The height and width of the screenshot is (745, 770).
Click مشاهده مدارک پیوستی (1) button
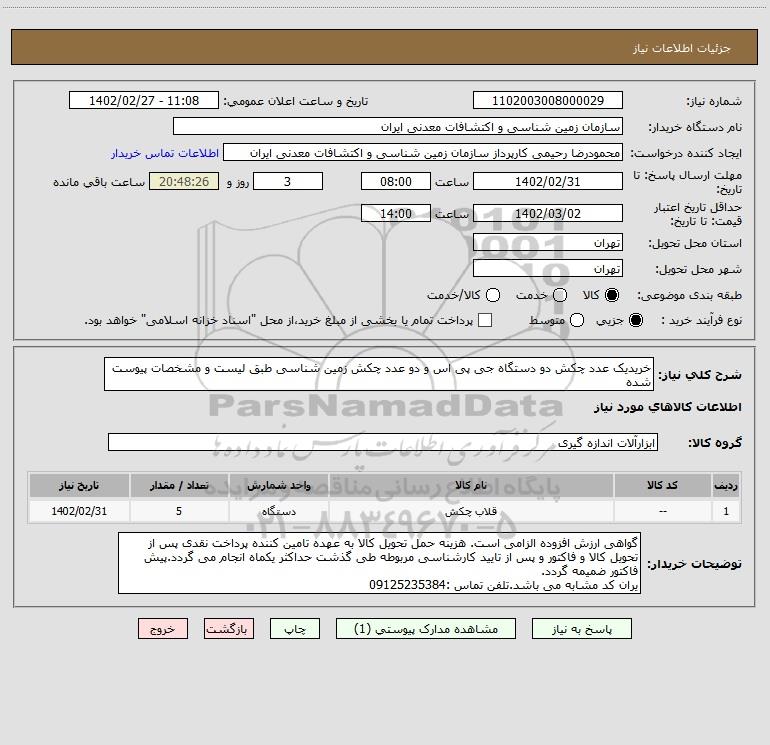pyautogui.click(x=426, y=629)
